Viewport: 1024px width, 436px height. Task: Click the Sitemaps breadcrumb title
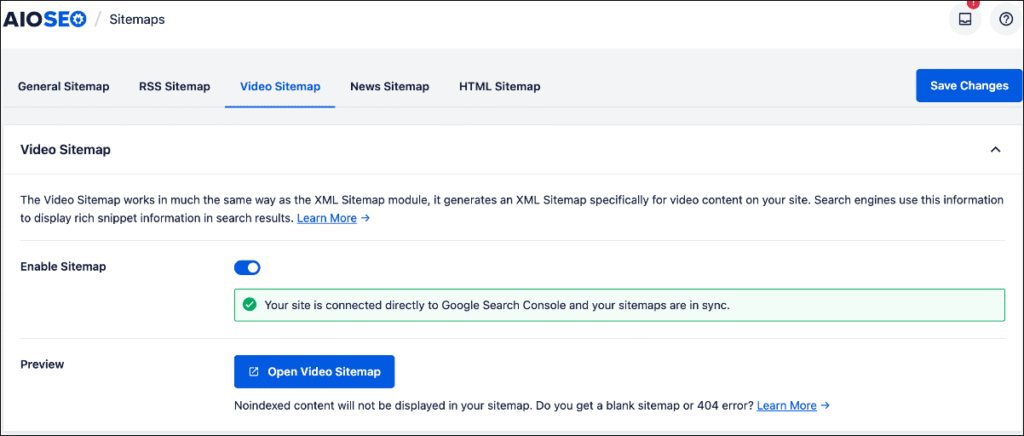pyautogui.click(x=137, y=20)
